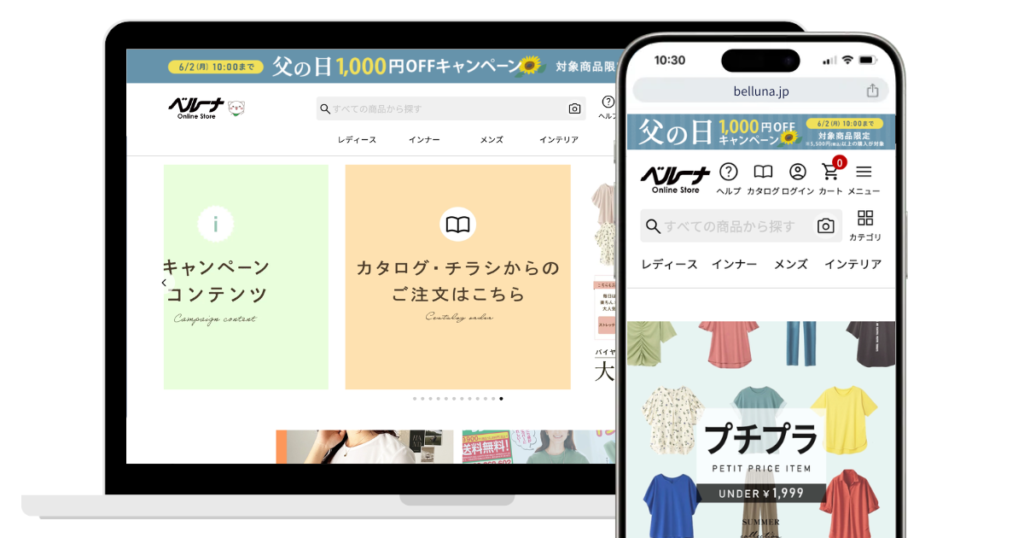Tap the Login profile icon on the phone
Image resolution: width=1024 pixels, height=538 pixels.
click(797, 172)
